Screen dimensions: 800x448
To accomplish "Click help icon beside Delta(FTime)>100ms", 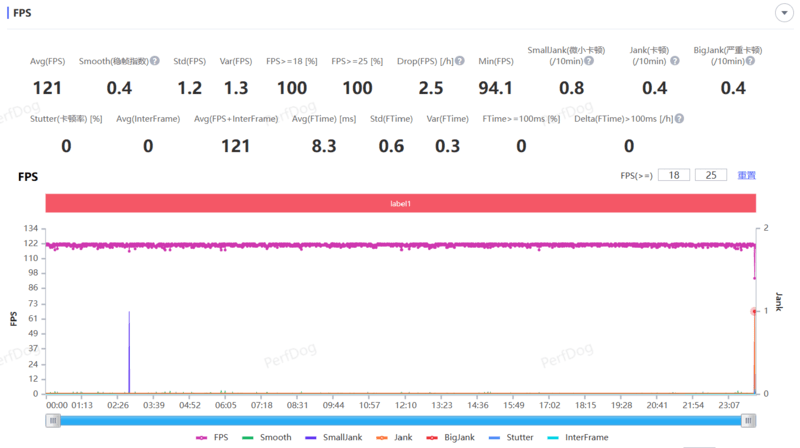I will pos(679,119).
